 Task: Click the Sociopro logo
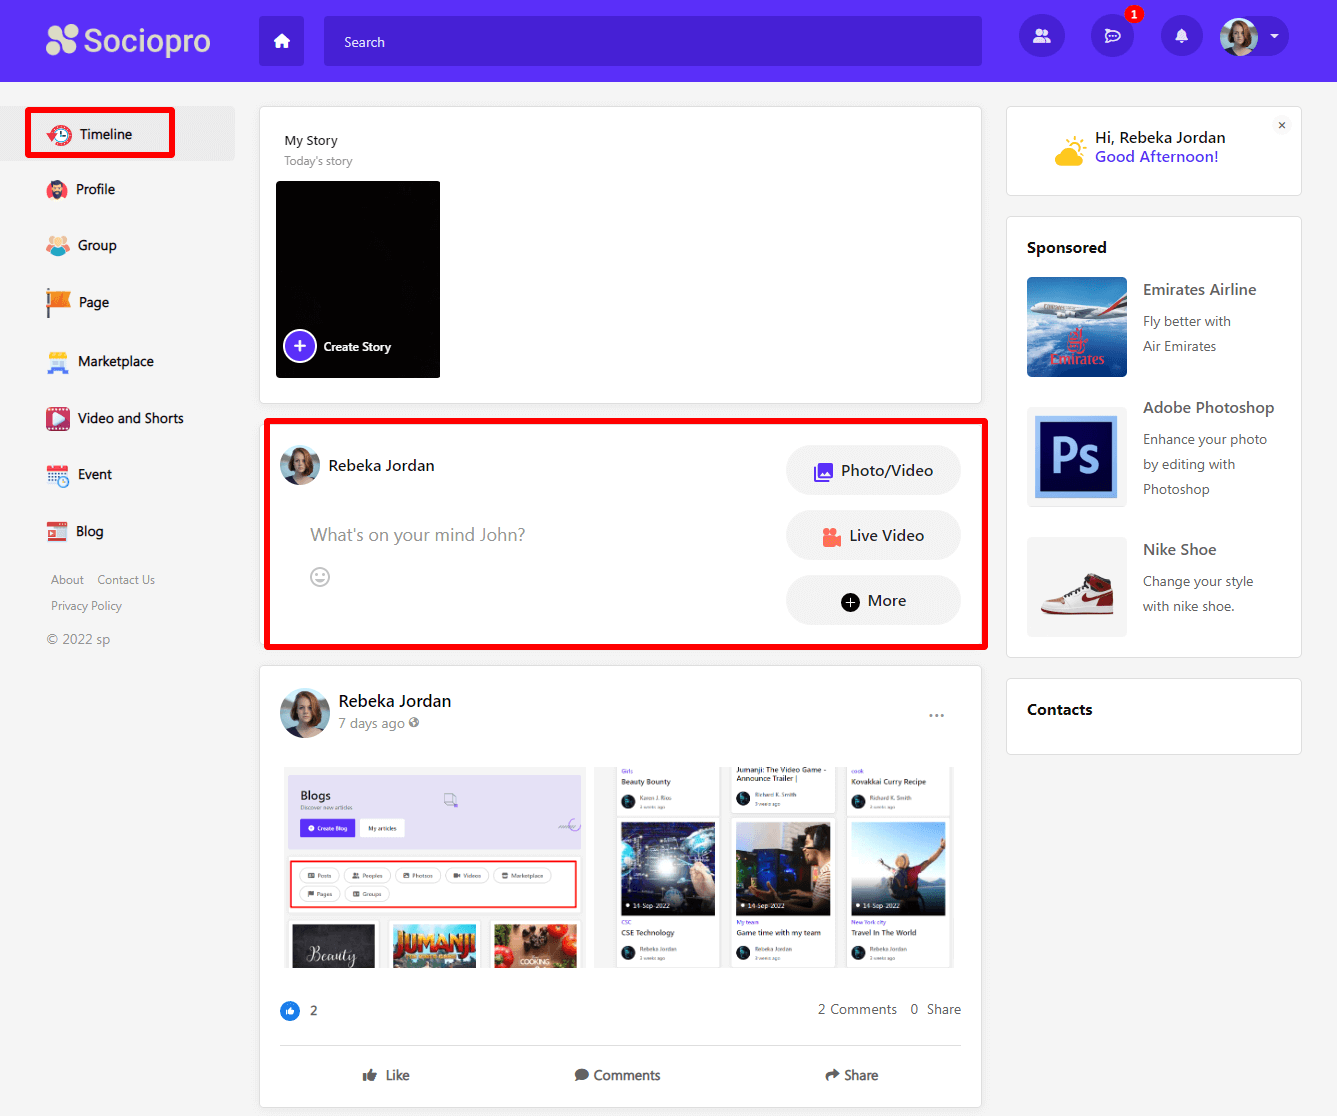pos(128,40)
